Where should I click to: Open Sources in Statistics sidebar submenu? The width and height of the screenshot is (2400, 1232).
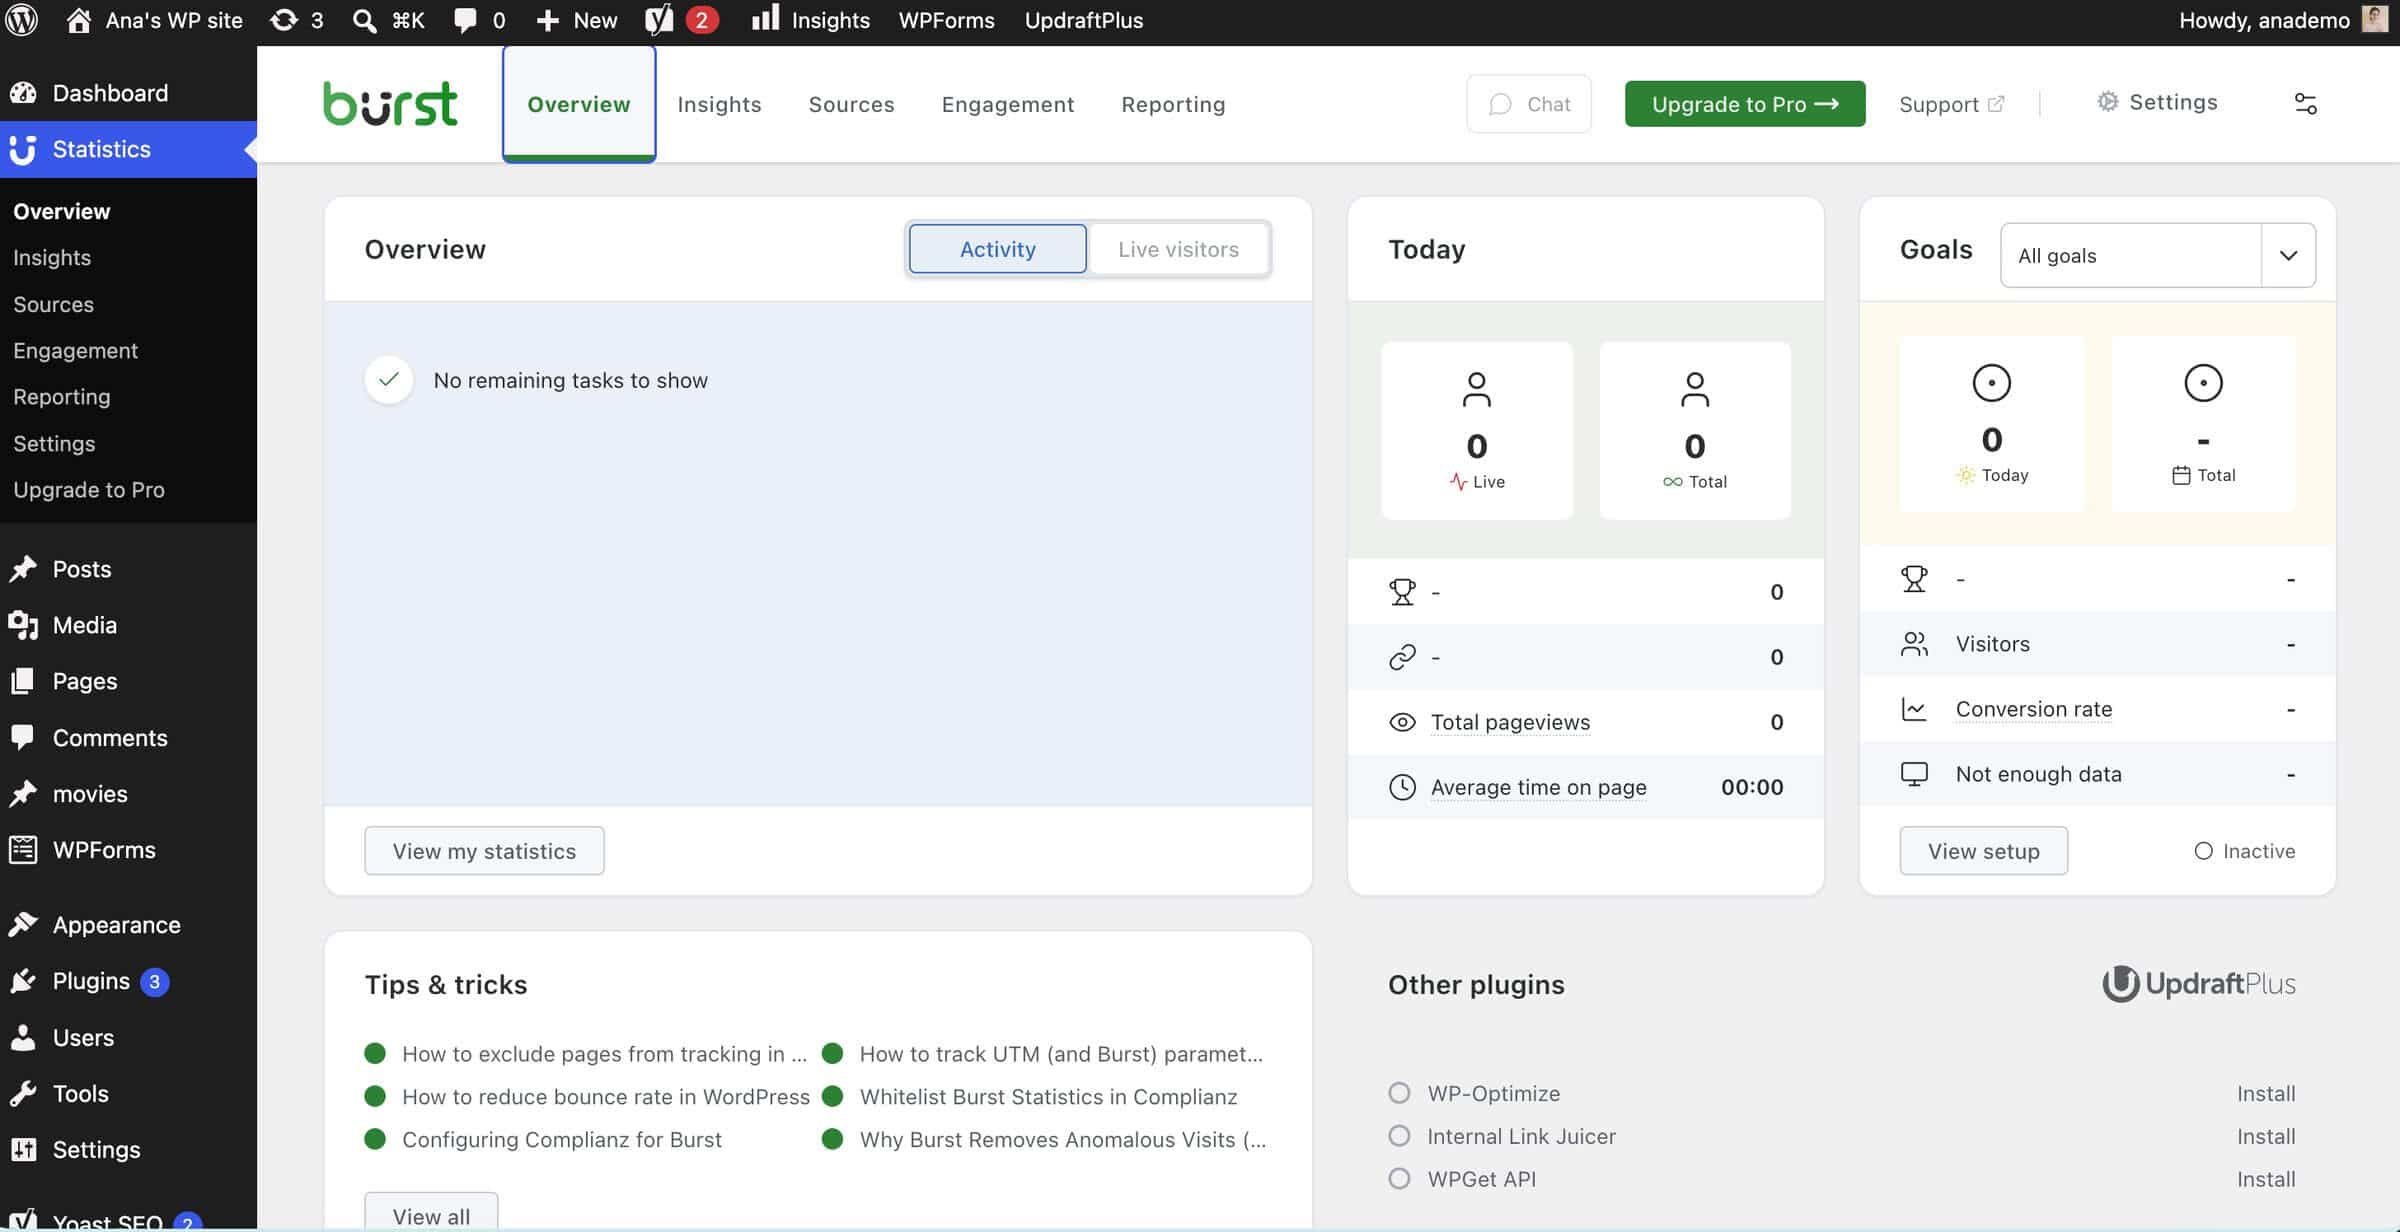pos(53,304)
